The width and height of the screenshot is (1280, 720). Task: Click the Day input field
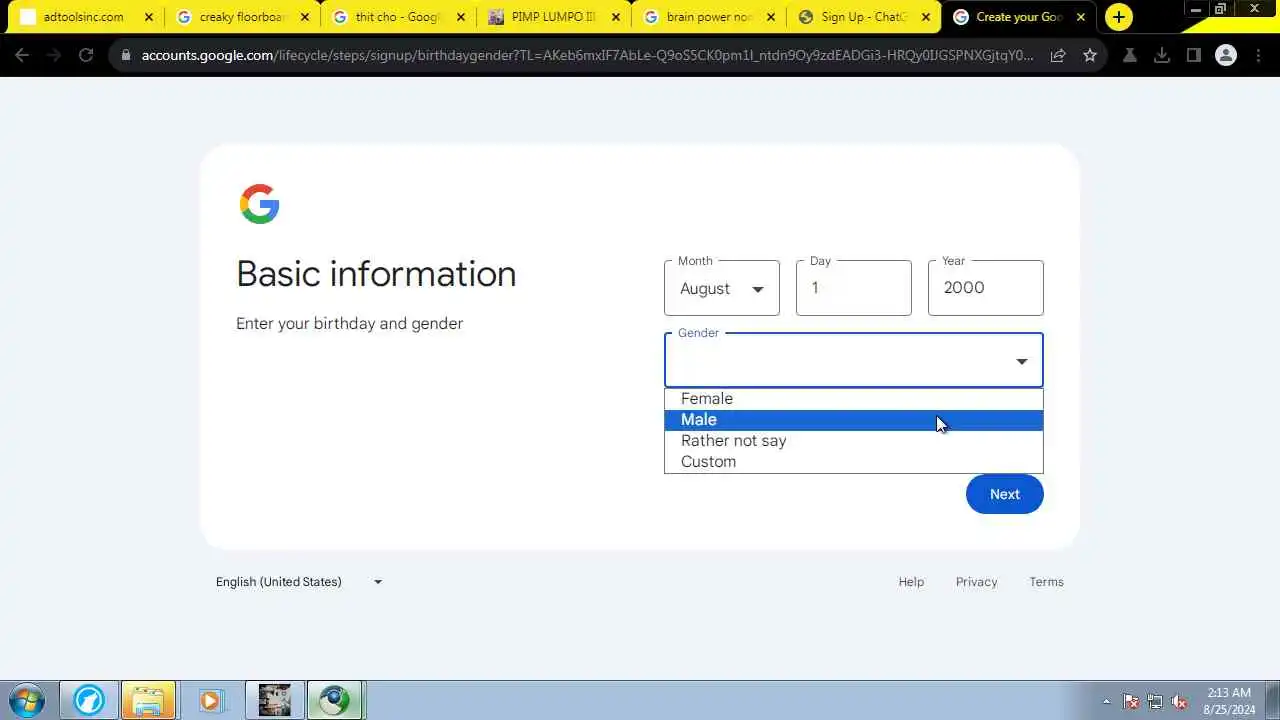tap(854, 288)
